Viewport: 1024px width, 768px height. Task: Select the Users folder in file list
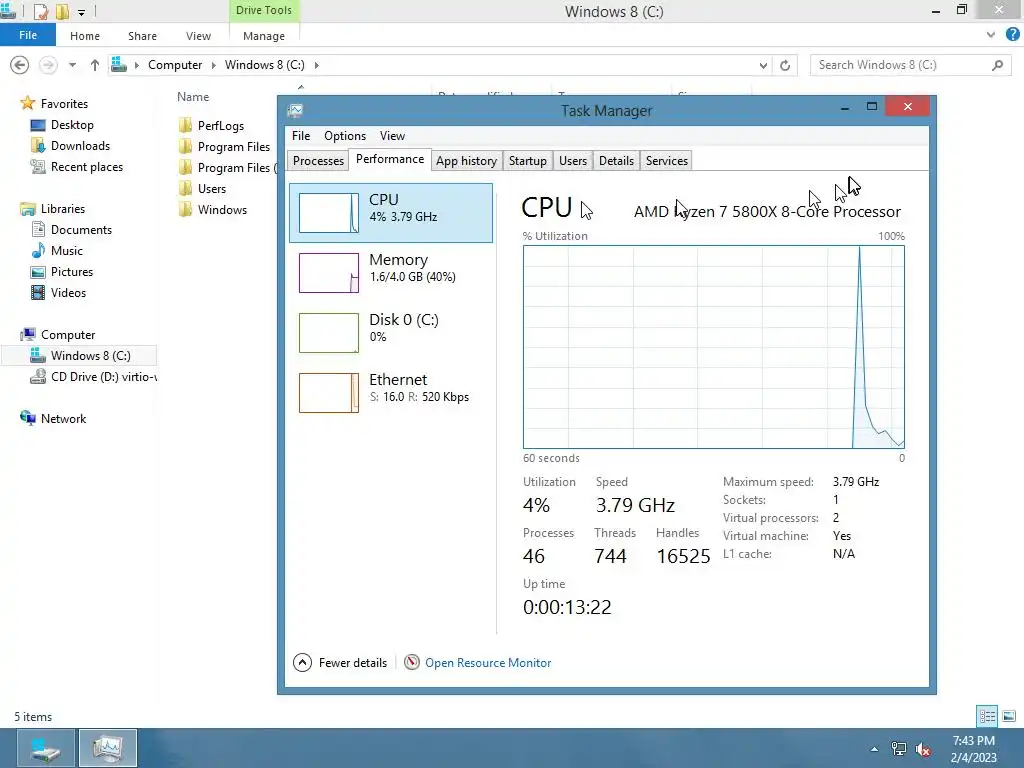click(x=211, y=189)
